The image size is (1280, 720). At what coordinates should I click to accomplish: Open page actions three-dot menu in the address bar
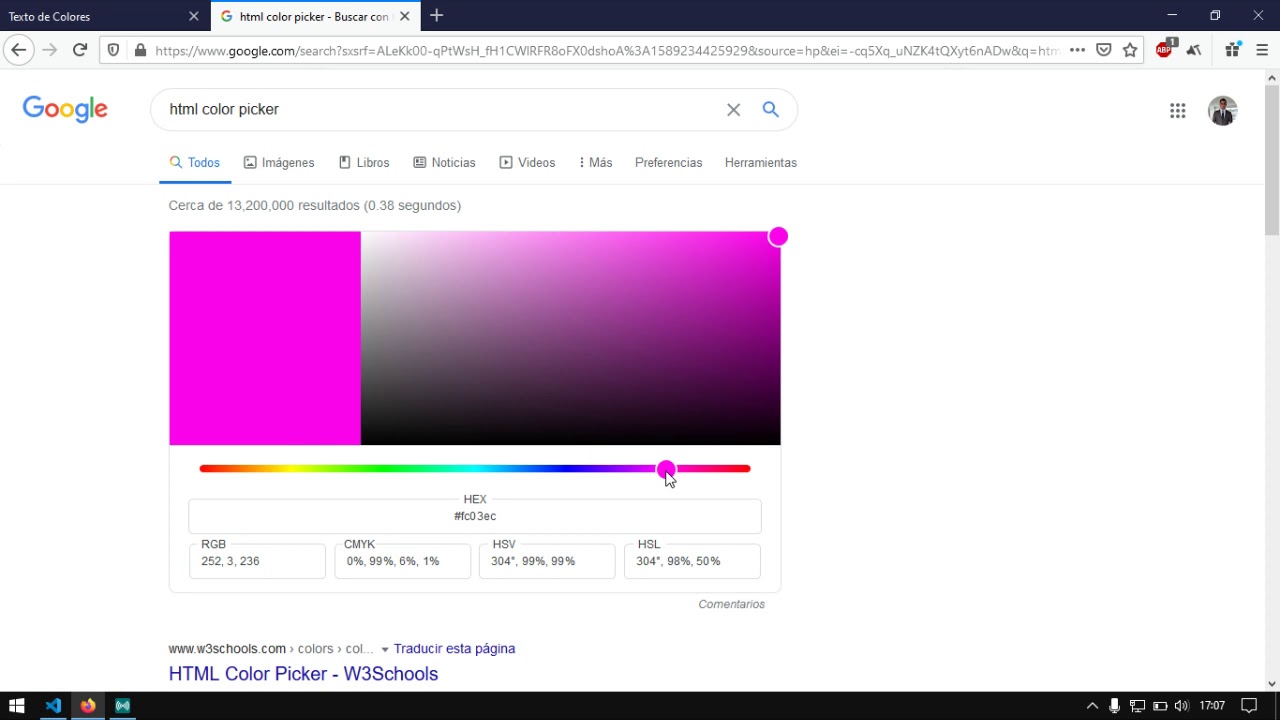[1077, 50]
